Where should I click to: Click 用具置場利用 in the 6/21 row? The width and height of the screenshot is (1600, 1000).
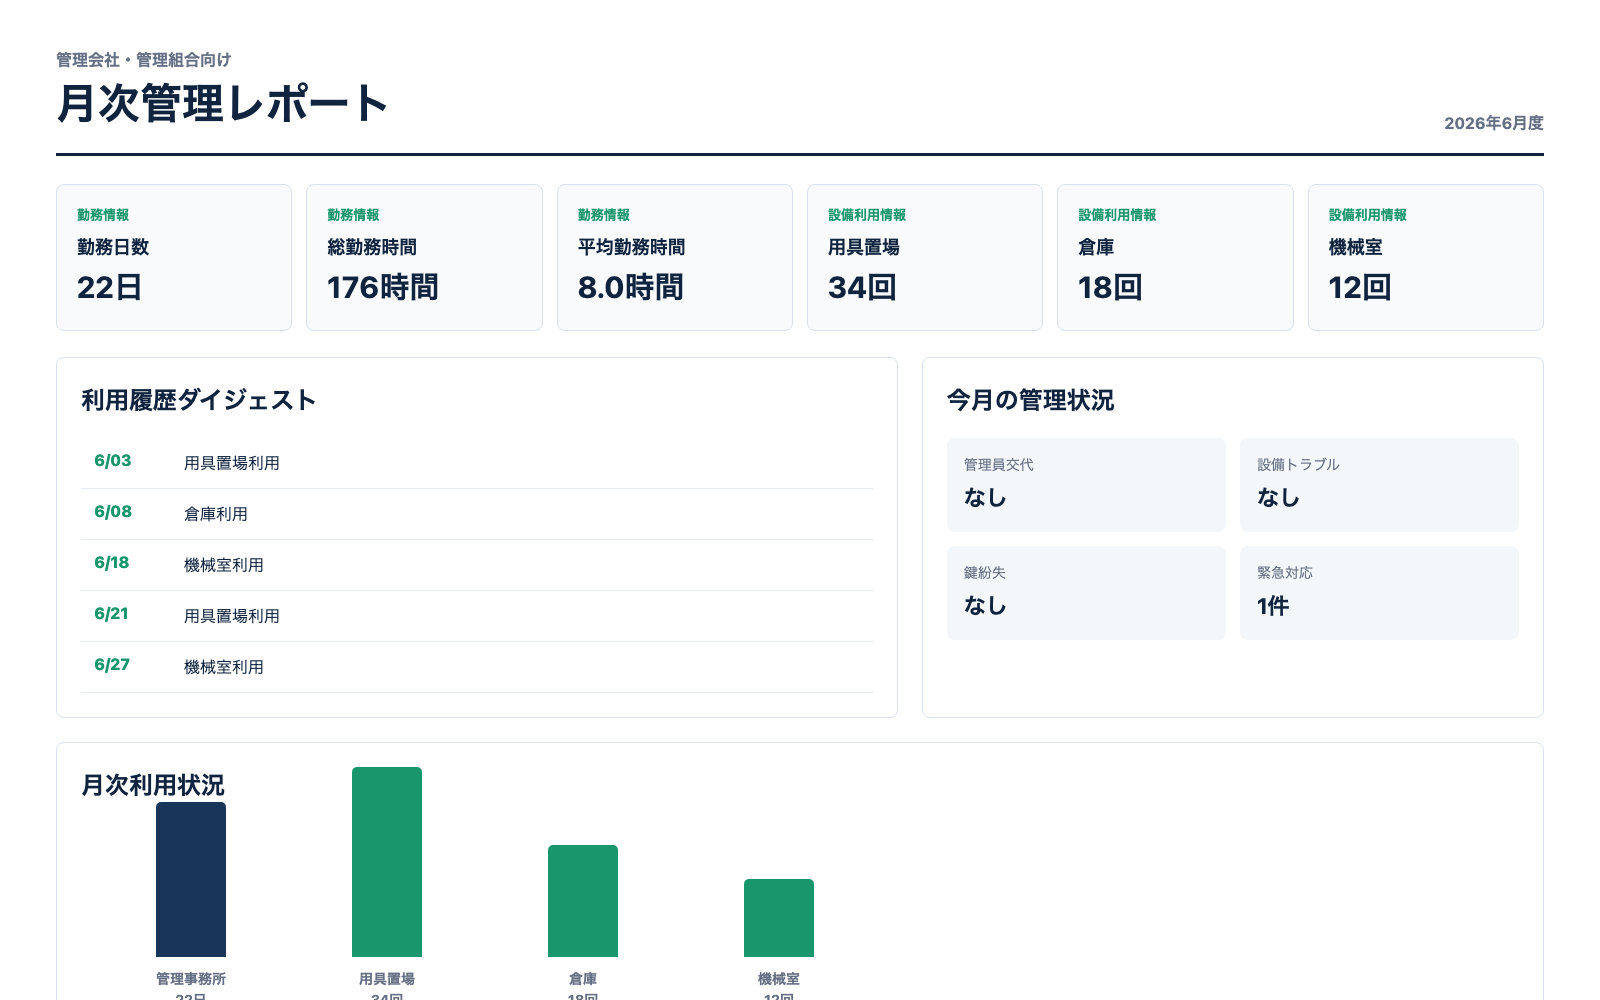(x=232, y=616)
